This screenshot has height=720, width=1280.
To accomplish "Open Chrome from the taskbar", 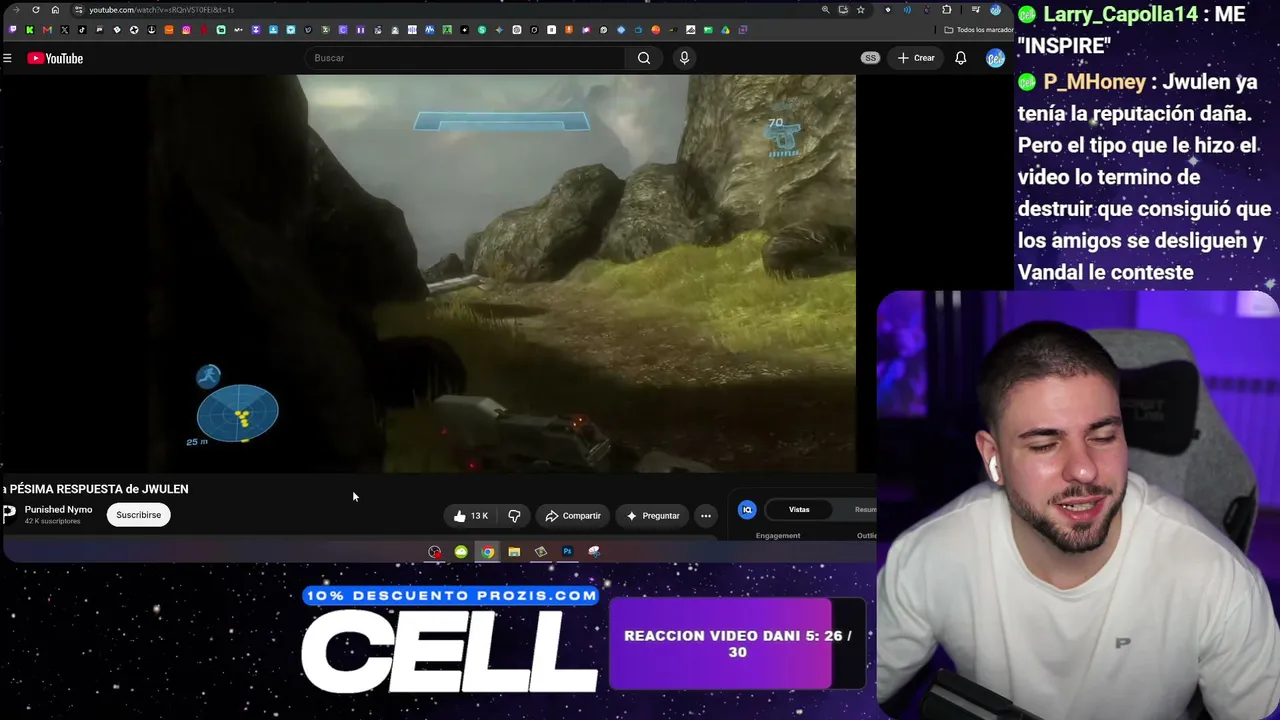I will tap(487, 552).
